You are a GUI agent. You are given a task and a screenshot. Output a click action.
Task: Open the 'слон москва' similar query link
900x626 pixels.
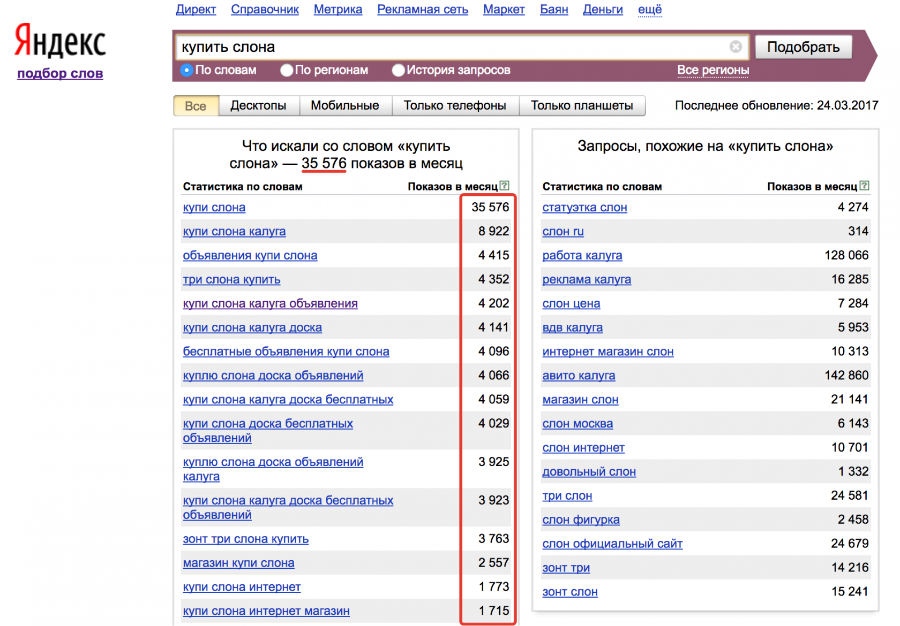pos(577,425)
